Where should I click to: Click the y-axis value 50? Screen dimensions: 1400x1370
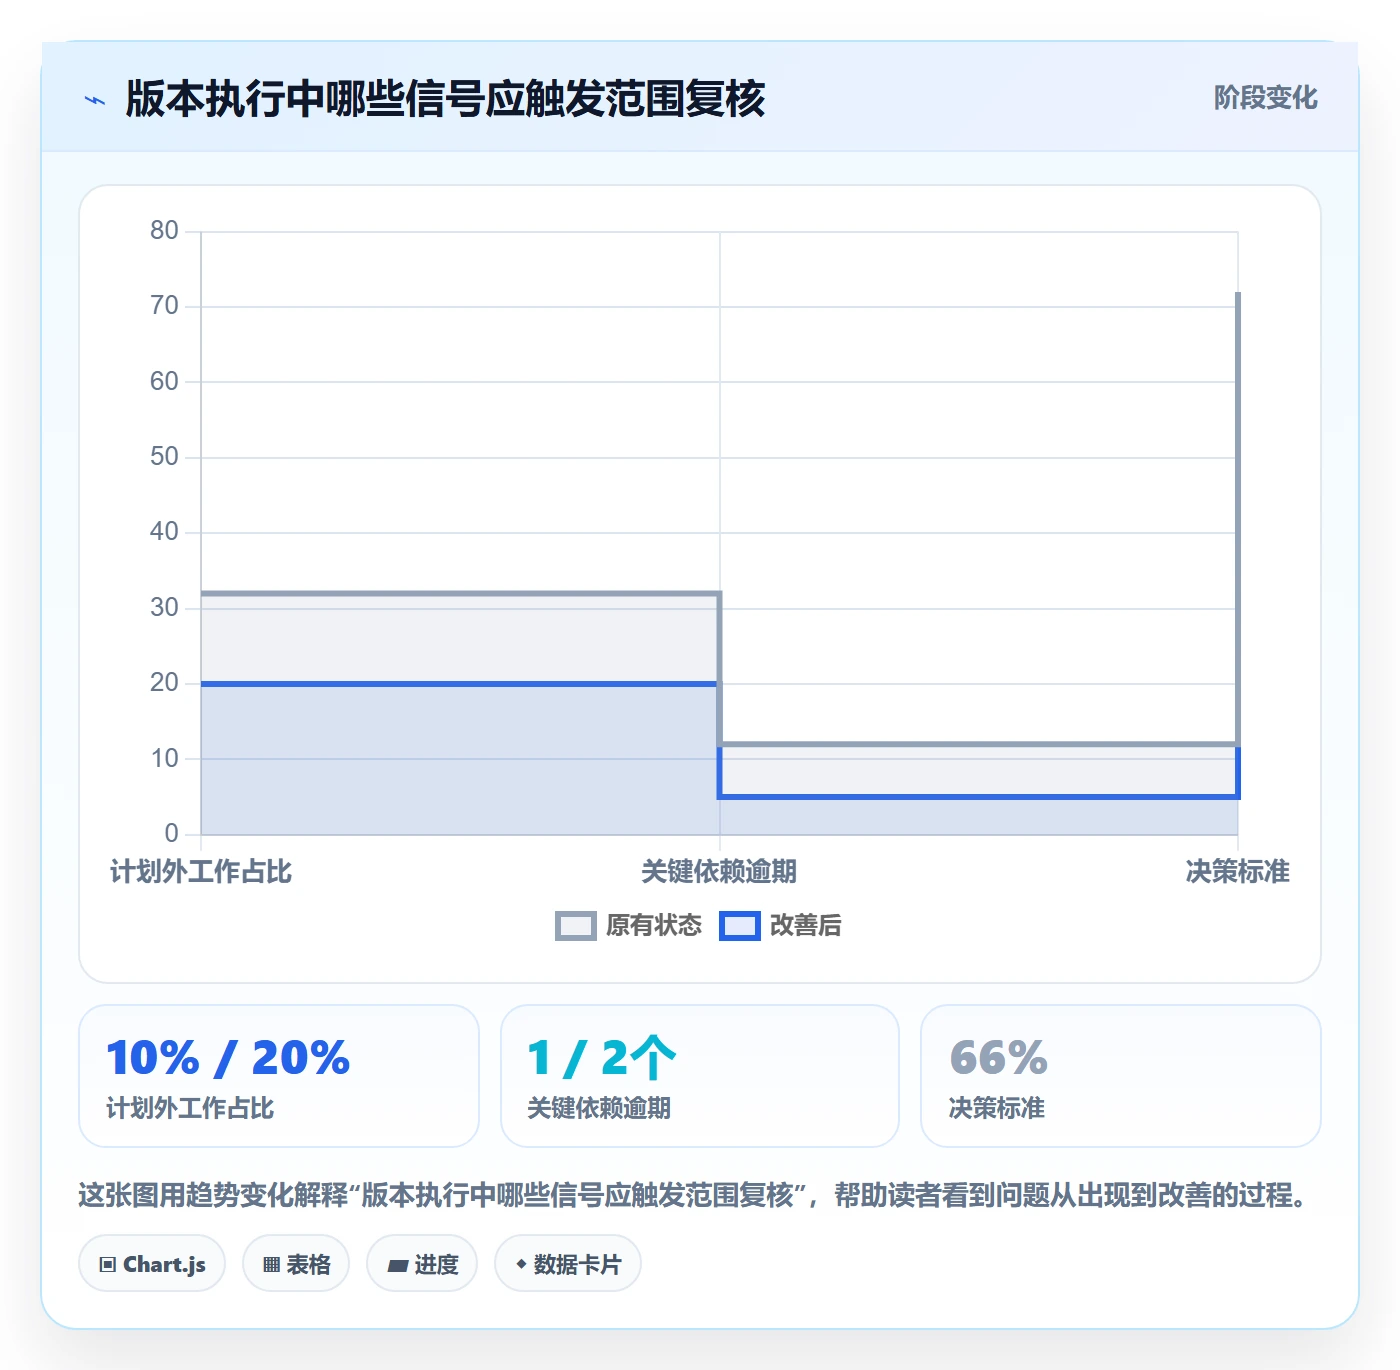(x=164, y=457)
